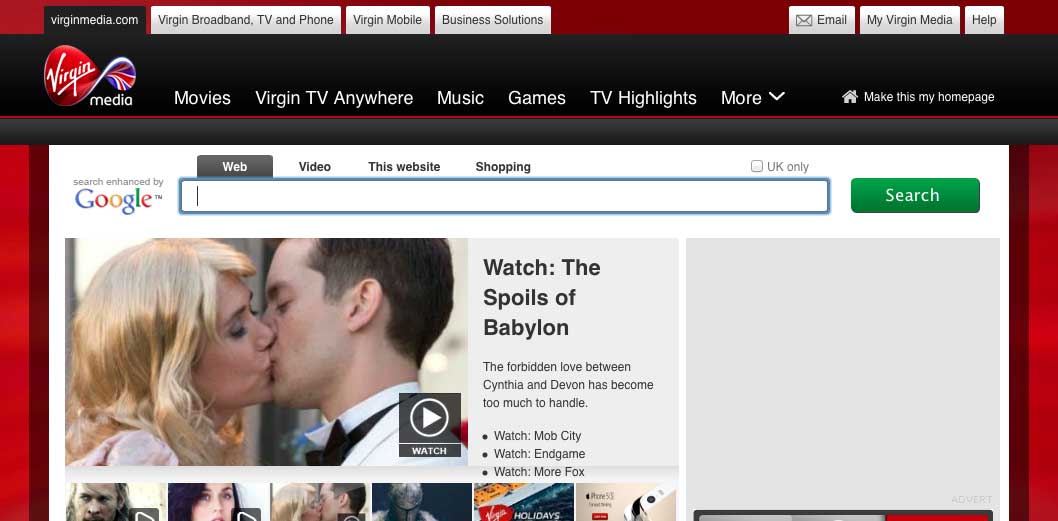Click the Google logo beside the search box

pyautogui.click(x=118, y=200)
